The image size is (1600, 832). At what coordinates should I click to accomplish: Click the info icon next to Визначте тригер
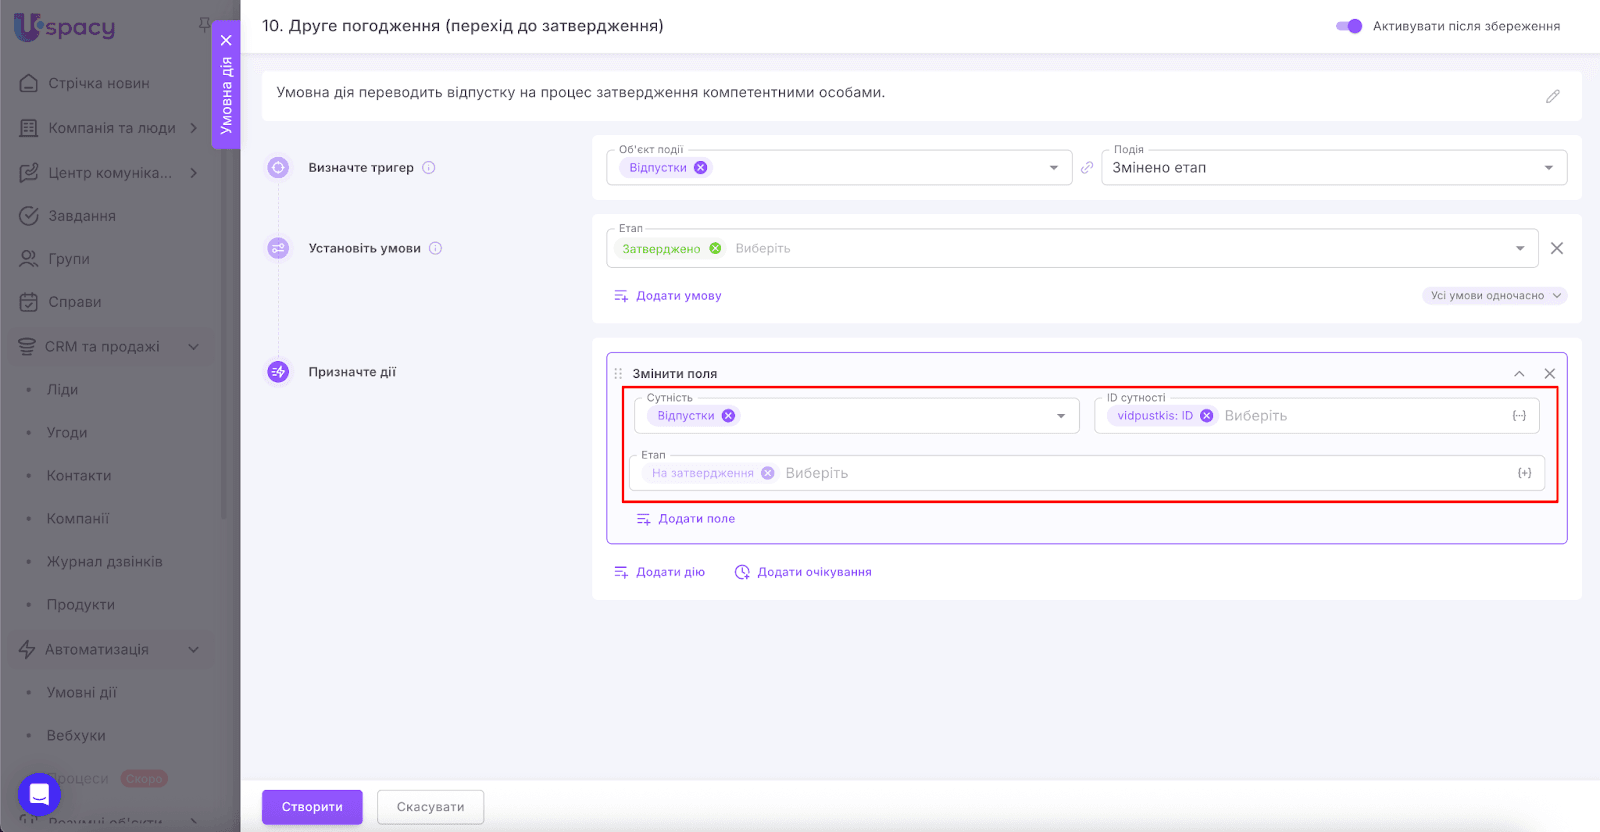pos(429,168)
